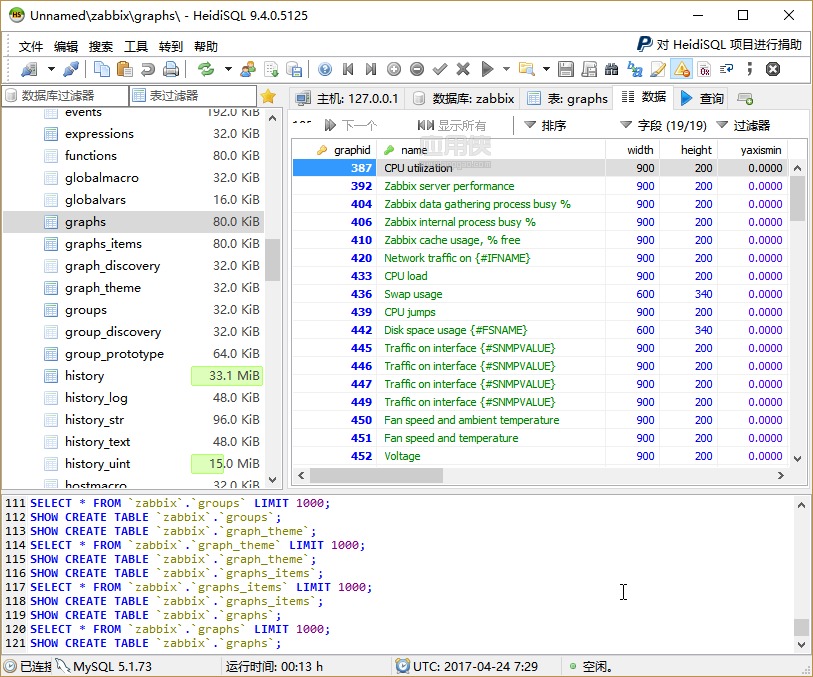This screenshot has height=677, width=813.
Task: Click the delete row minus icon
Action: point(417,69)
